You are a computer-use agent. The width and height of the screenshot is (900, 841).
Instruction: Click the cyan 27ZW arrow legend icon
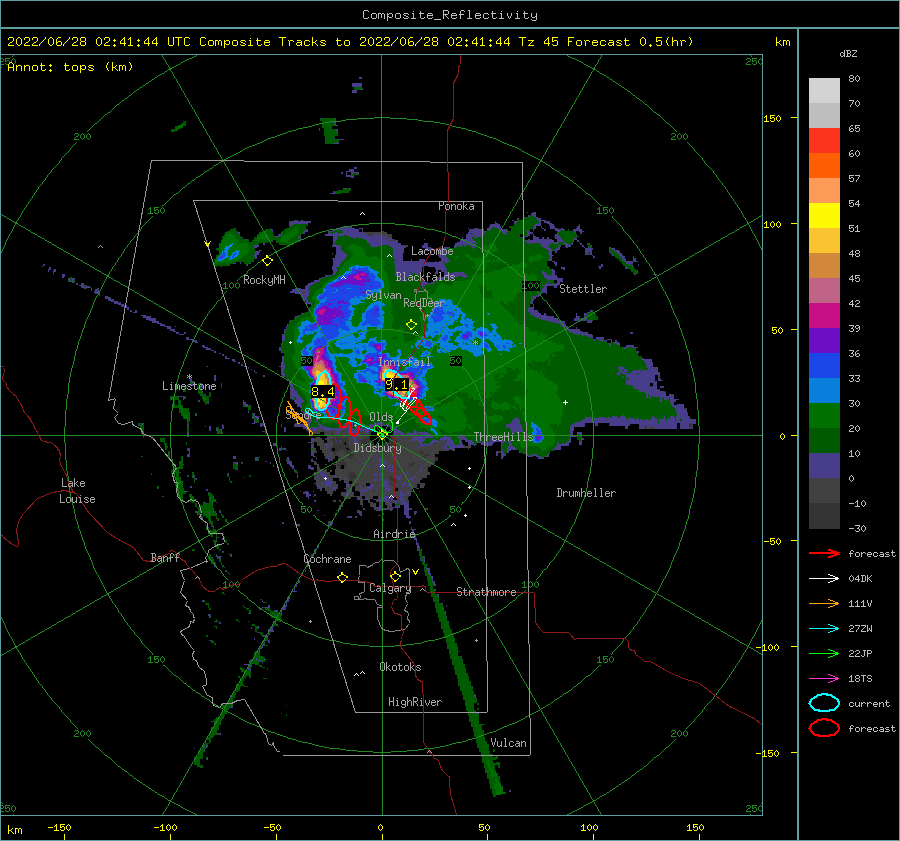(824, 629)
